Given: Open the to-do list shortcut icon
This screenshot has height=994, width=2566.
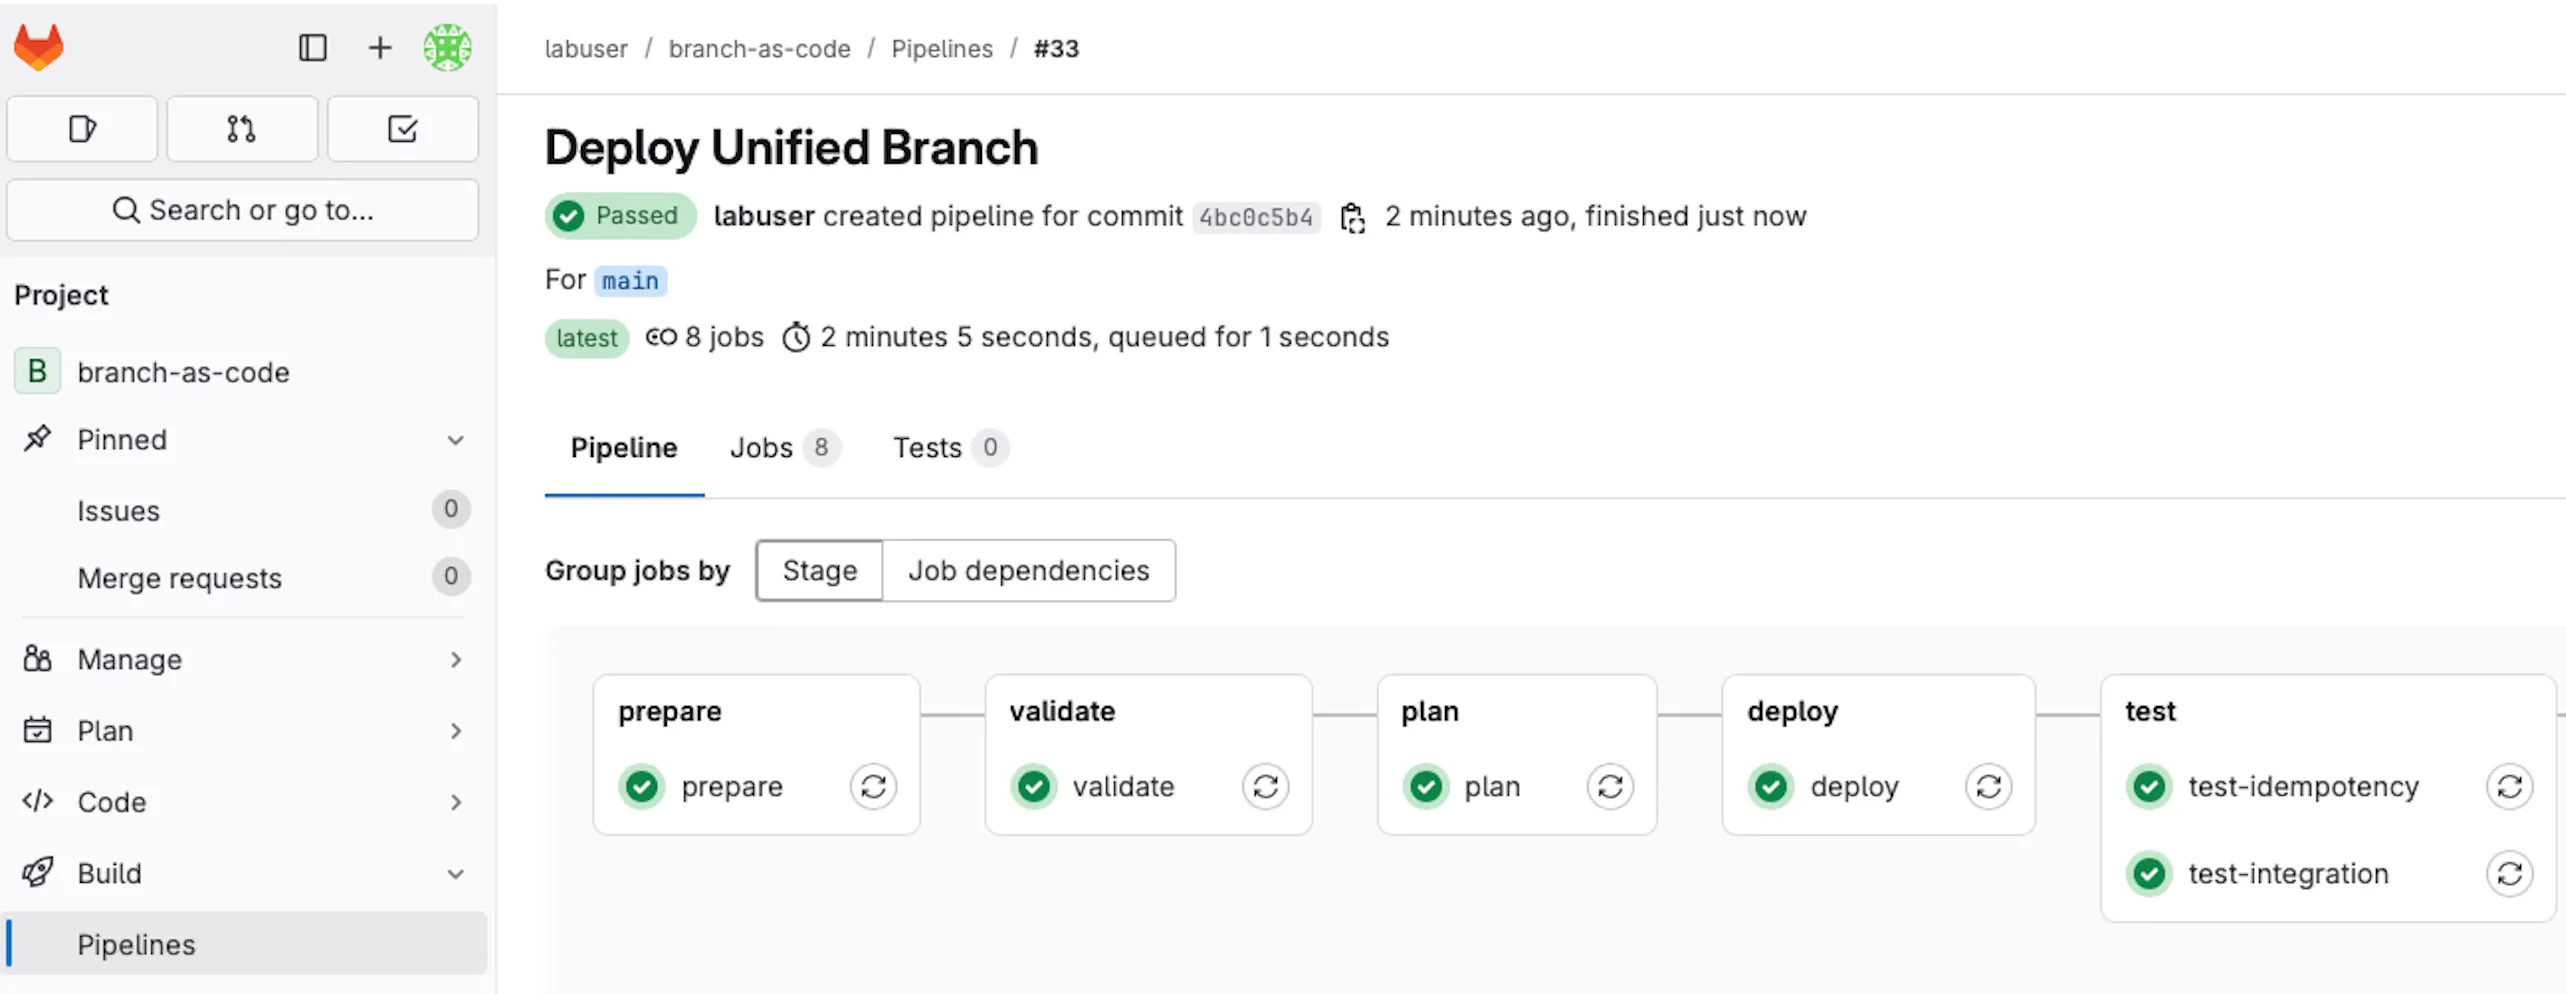Looking at the screenshot, I should (x=402, y=129).
